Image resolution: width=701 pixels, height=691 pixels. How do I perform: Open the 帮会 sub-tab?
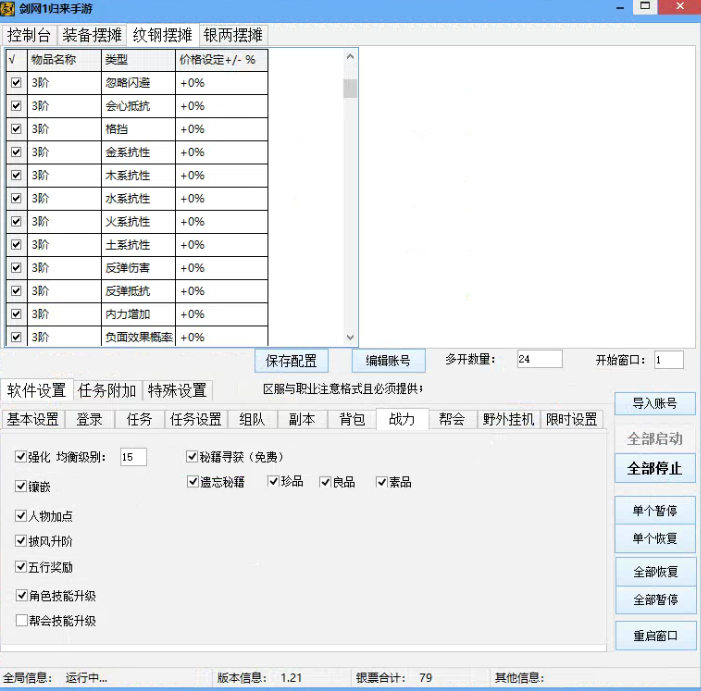coord(452,420)
